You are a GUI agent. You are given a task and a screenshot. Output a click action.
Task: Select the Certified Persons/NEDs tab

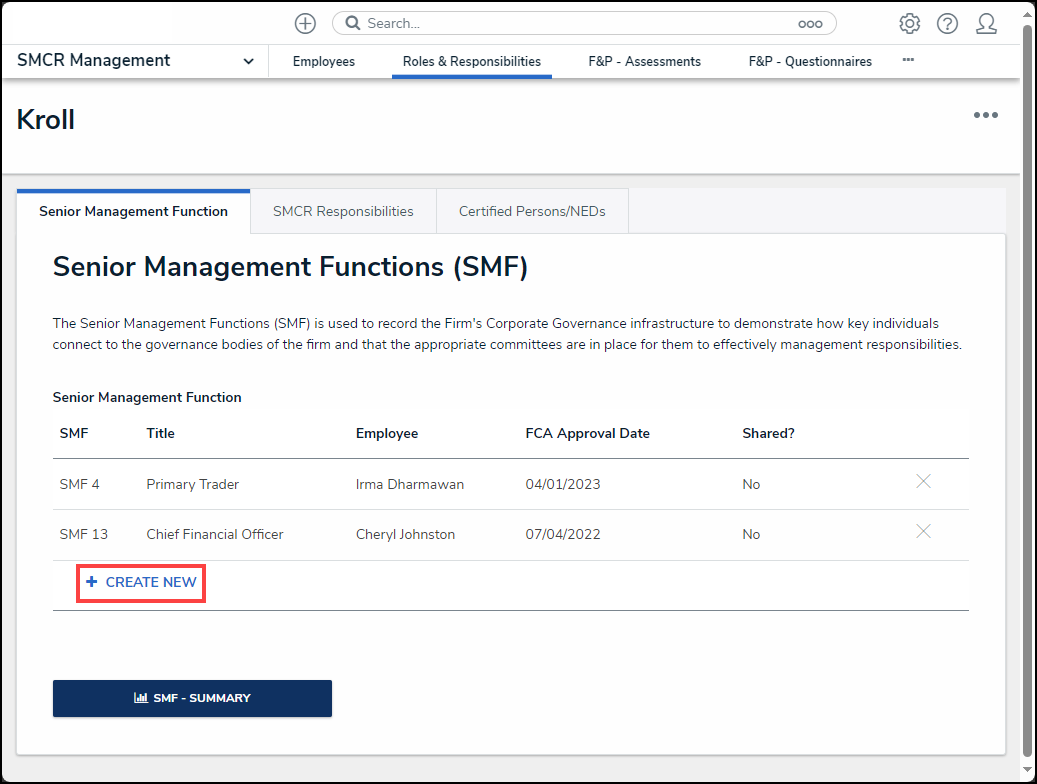[x=532, y=211]
